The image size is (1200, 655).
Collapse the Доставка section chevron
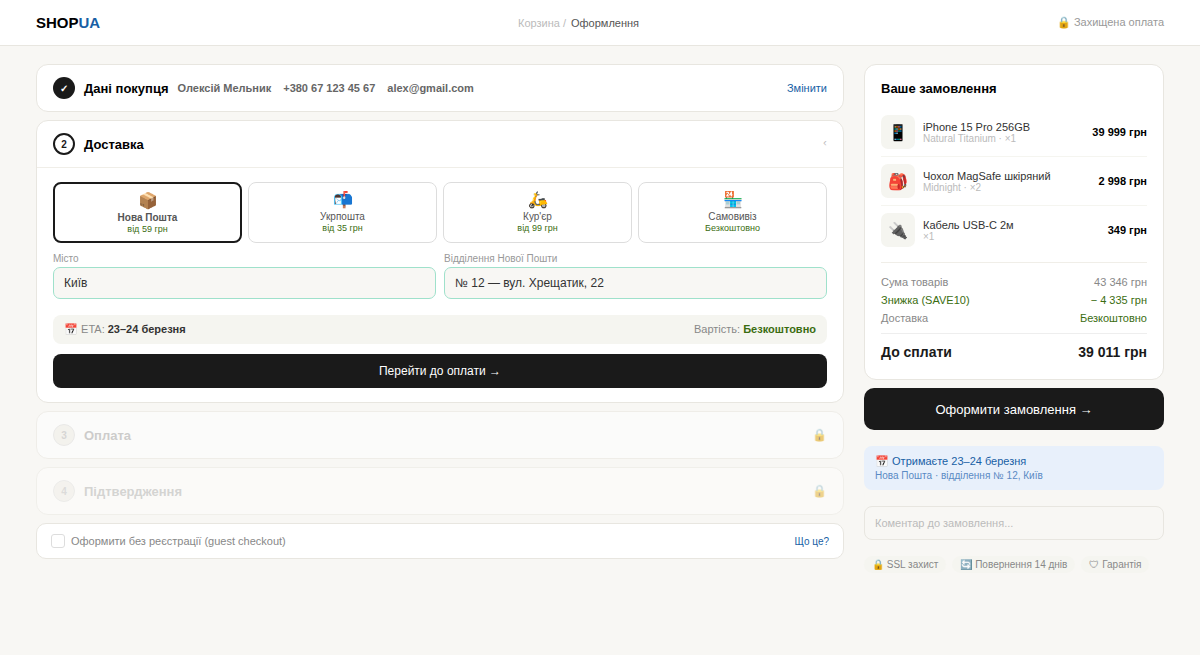[824, 144]
